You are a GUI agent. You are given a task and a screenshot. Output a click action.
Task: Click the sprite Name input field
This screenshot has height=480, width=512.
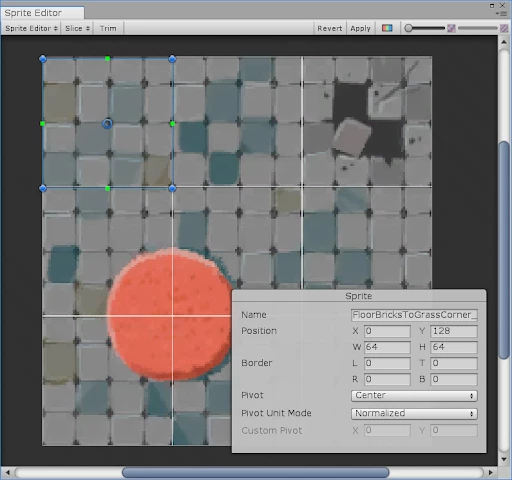pos(414,315)
